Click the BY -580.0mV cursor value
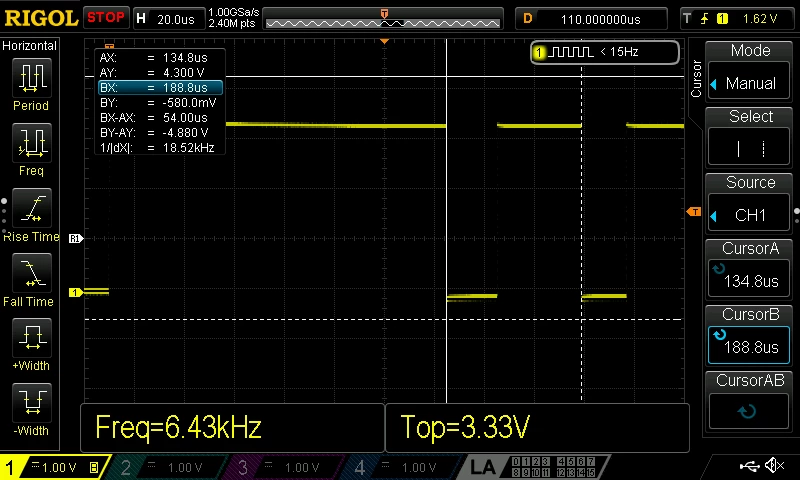The width and height of the screenshot is (800, 480). [189, 103]
